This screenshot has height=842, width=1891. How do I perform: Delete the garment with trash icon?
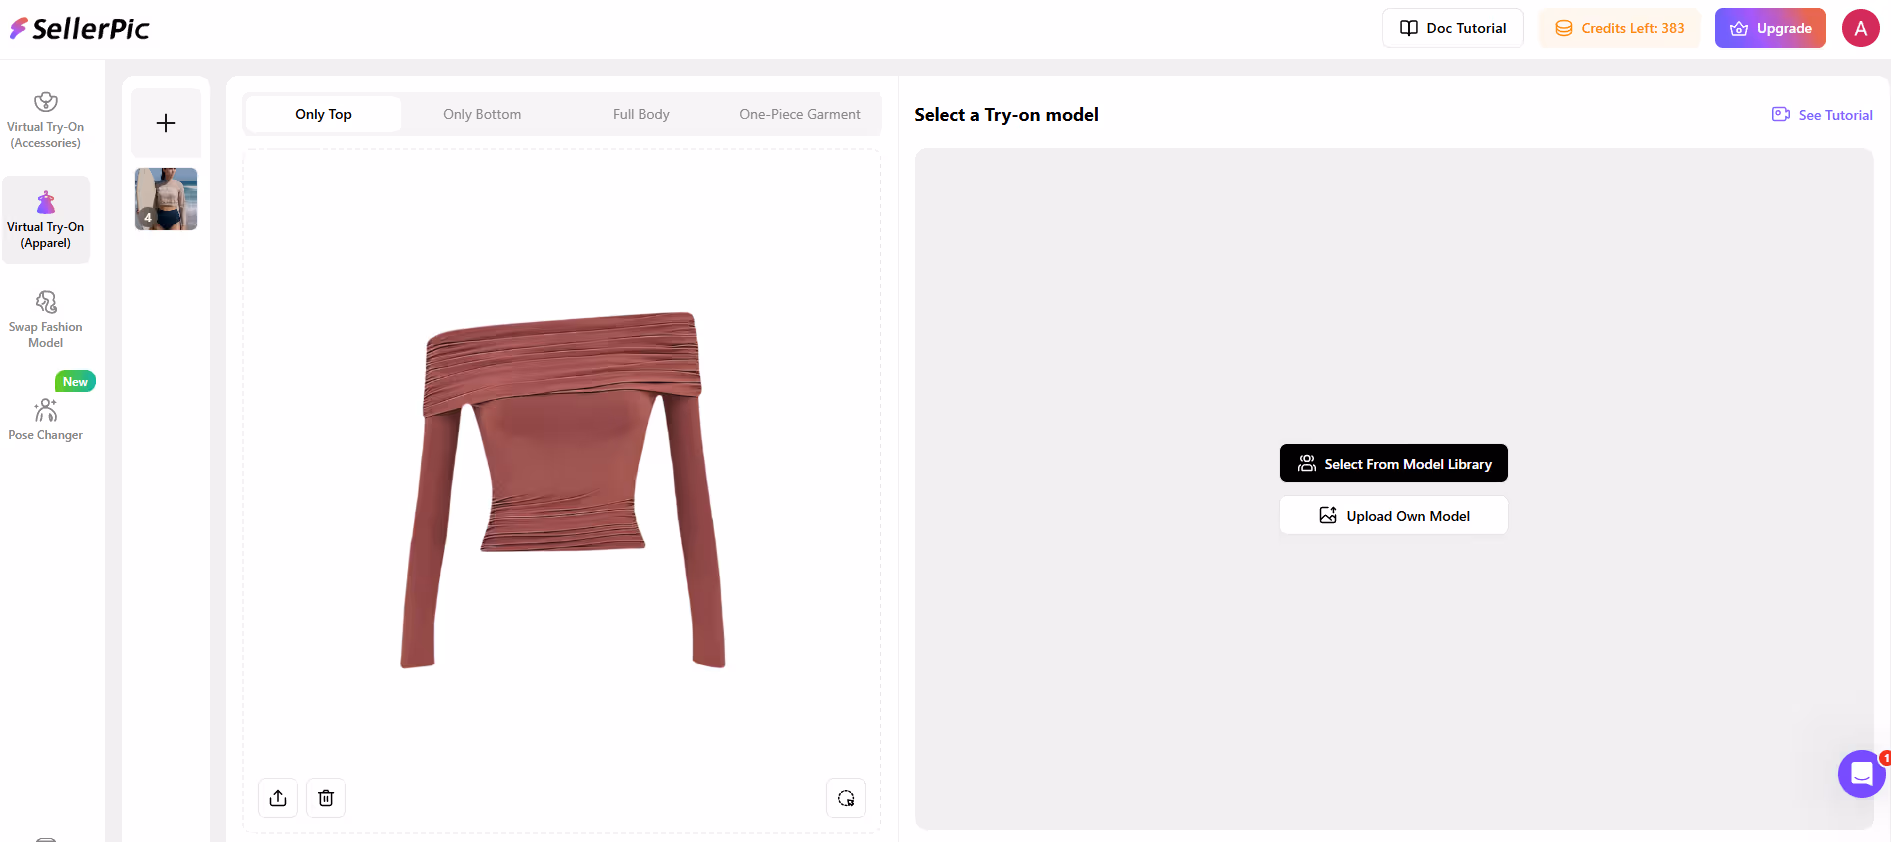click(326, 798)
